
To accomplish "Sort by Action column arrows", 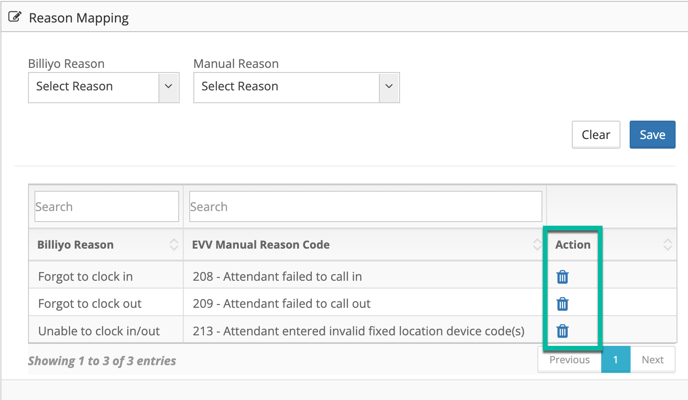I will 667,244.
